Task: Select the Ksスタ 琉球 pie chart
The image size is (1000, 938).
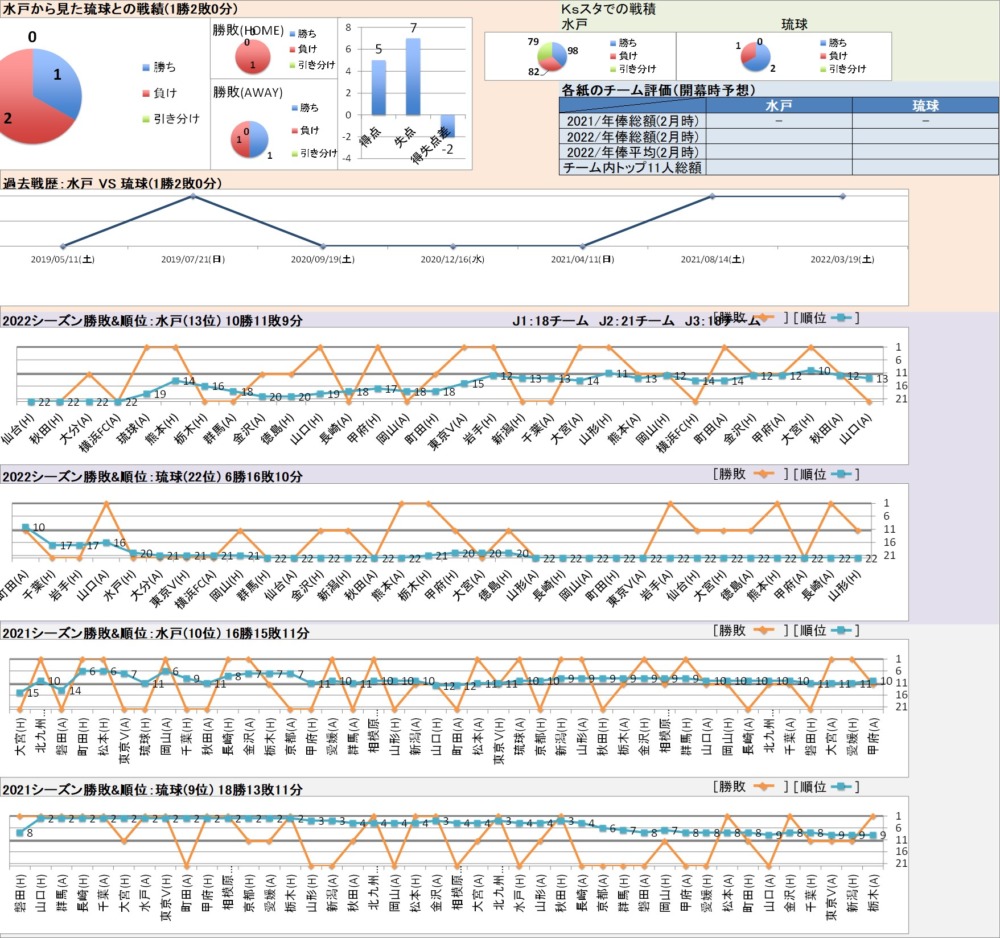Action: point(756,57)
